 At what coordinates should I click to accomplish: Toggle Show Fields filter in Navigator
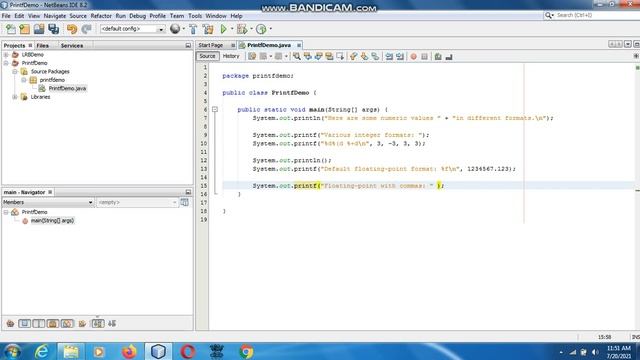[x=24, y=323]
